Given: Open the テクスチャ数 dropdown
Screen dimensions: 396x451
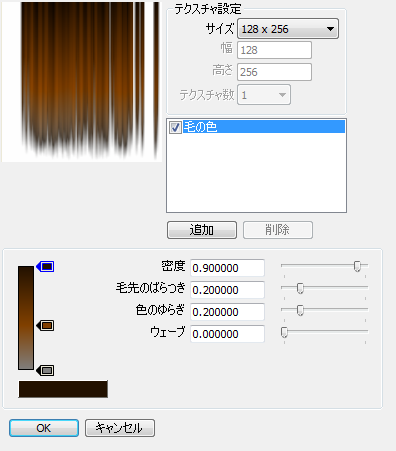Looking at the screenshot, I should coord(264,95).
